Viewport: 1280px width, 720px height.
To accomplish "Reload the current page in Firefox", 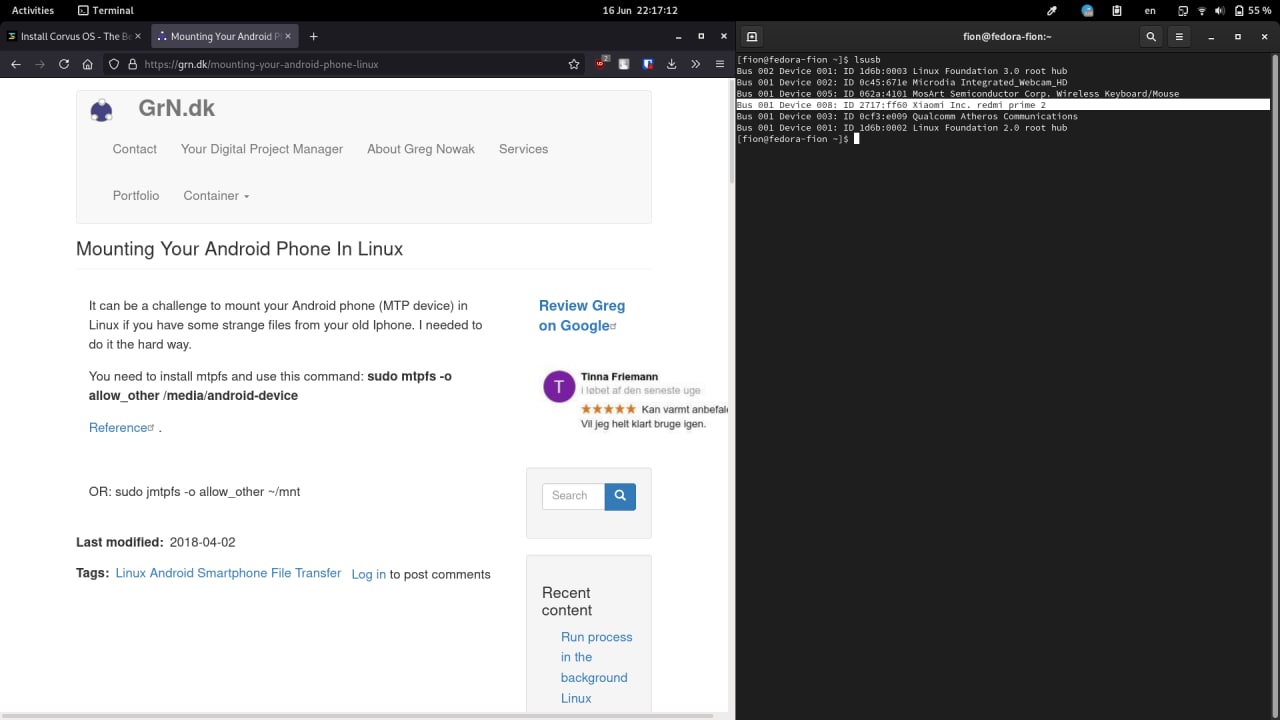I will point(64,64).
